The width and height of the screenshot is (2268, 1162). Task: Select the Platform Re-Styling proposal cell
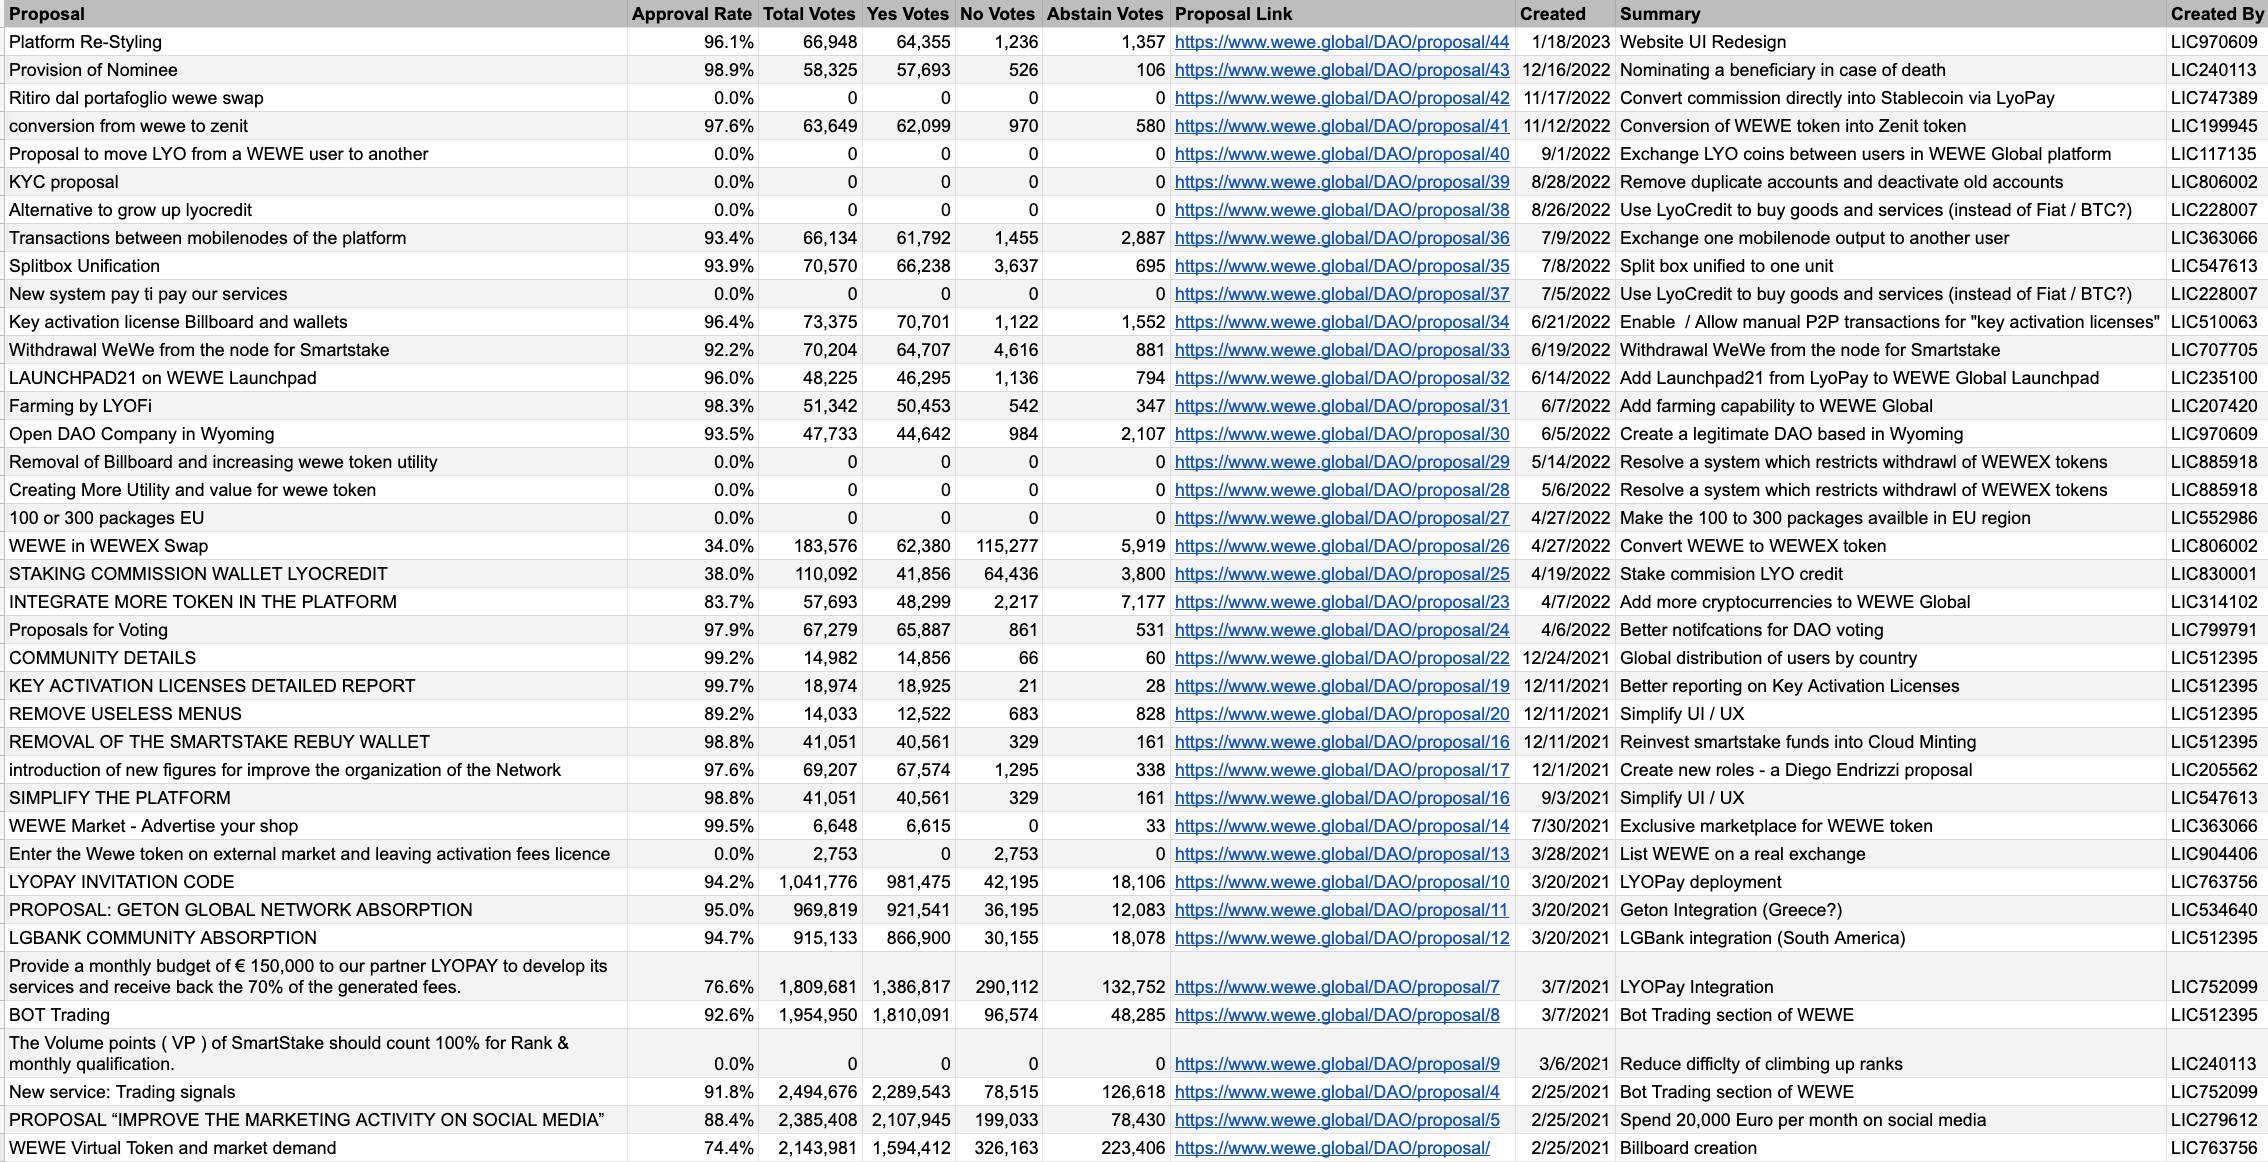[x=86, y=42]
